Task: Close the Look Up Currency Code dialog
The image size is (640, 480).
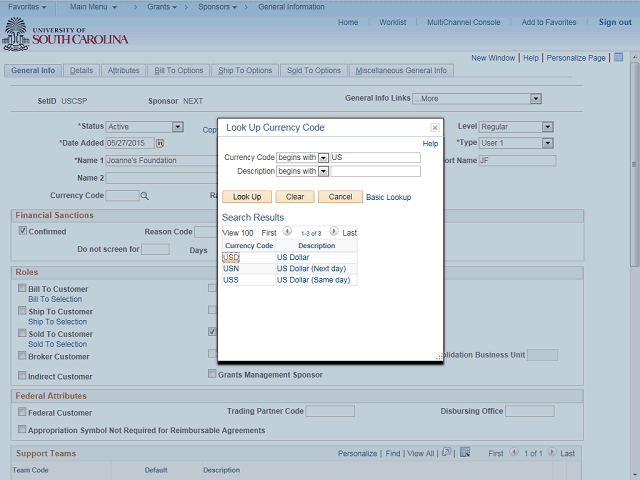Action: coord(434,128)
